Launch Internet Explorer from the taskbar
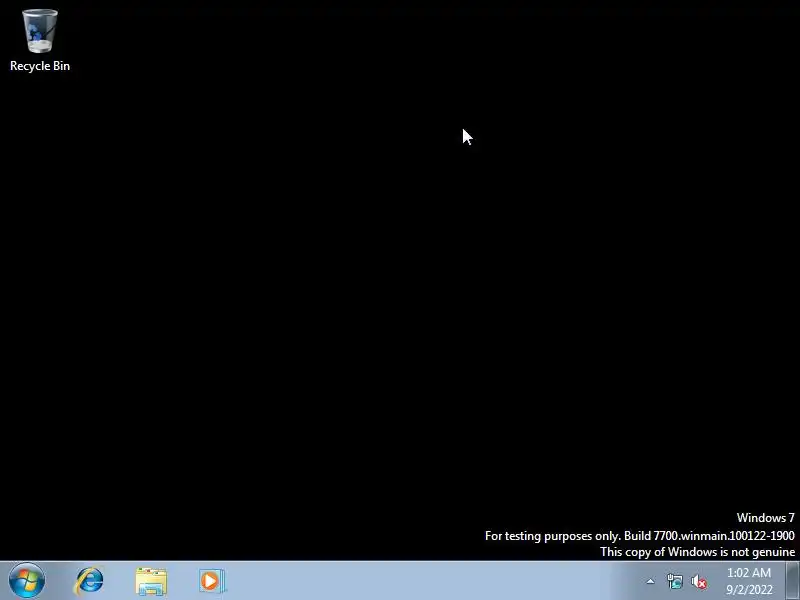The width and height of the screenshot is (800, 600). click(x=89, y=581)
